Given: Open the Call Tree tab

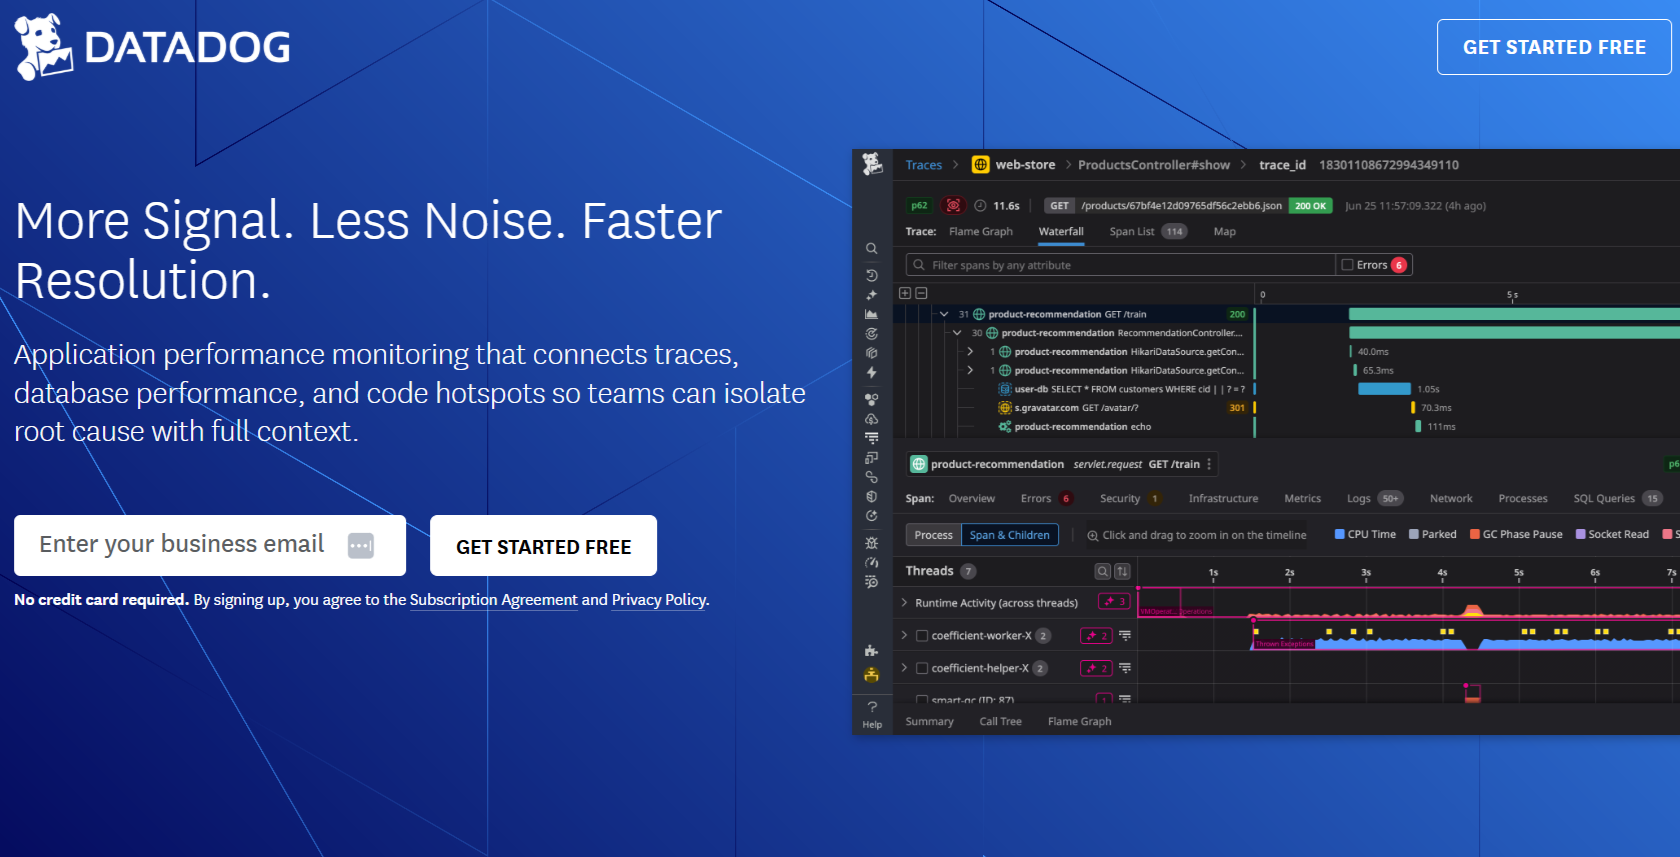Looking at the screenshot, I should [x=1000, y=722].
